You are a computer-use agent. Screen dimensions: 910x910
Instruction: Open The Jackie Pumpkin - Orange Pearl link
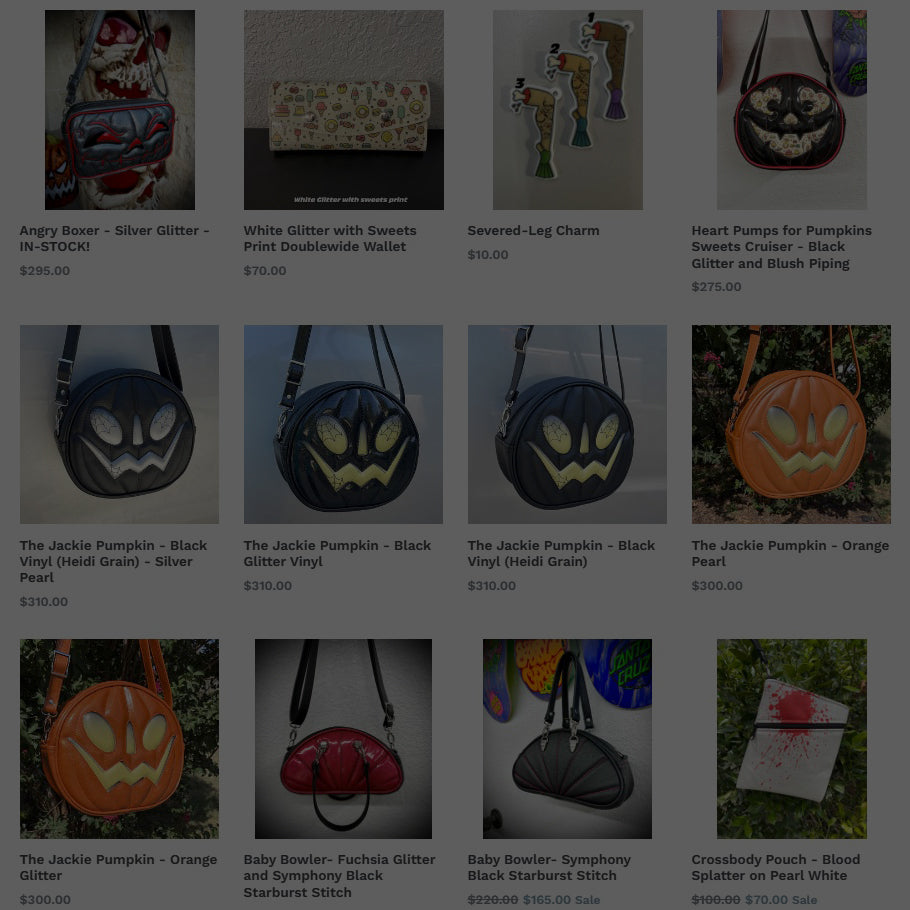(790, 553)
